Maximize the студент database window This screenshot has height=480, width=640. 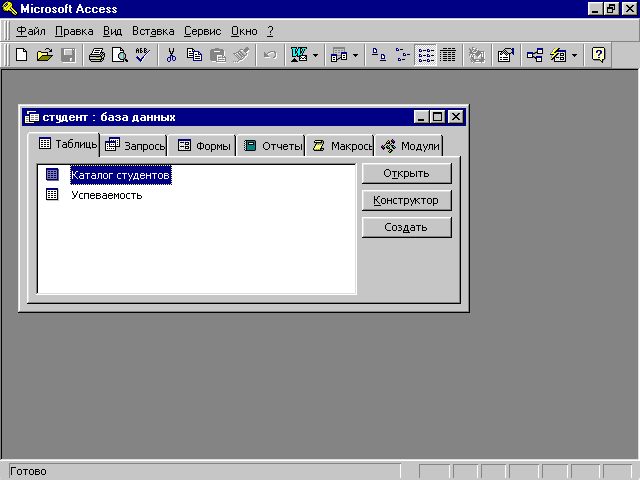(x=438, y=117)
